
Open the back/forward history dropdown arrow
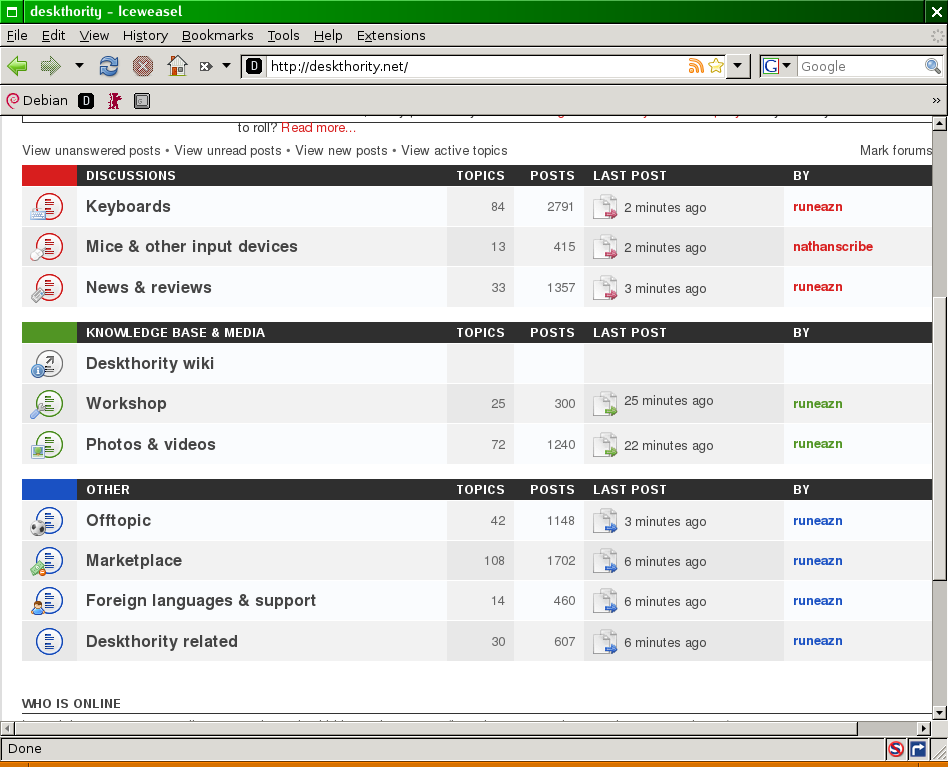(x=79, y=66)
